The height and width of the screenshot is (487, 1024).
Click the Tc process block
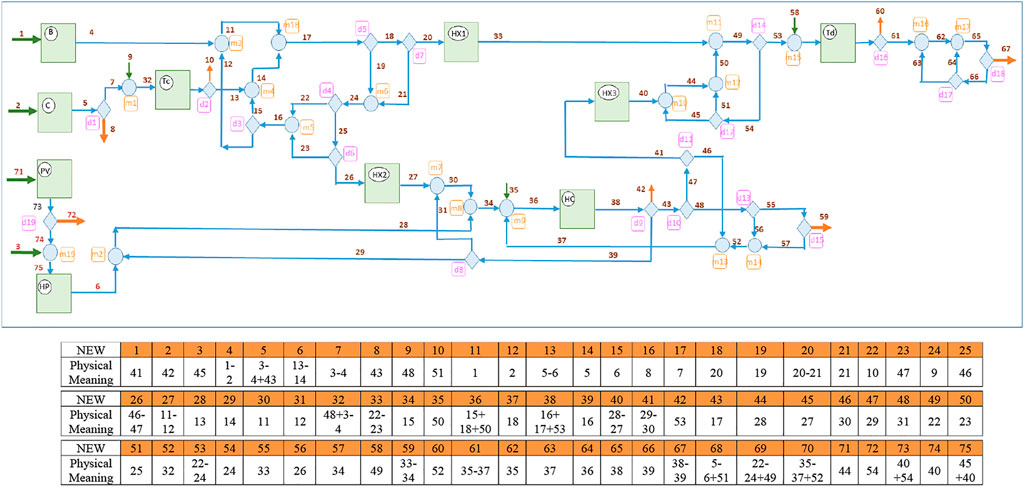172,90
